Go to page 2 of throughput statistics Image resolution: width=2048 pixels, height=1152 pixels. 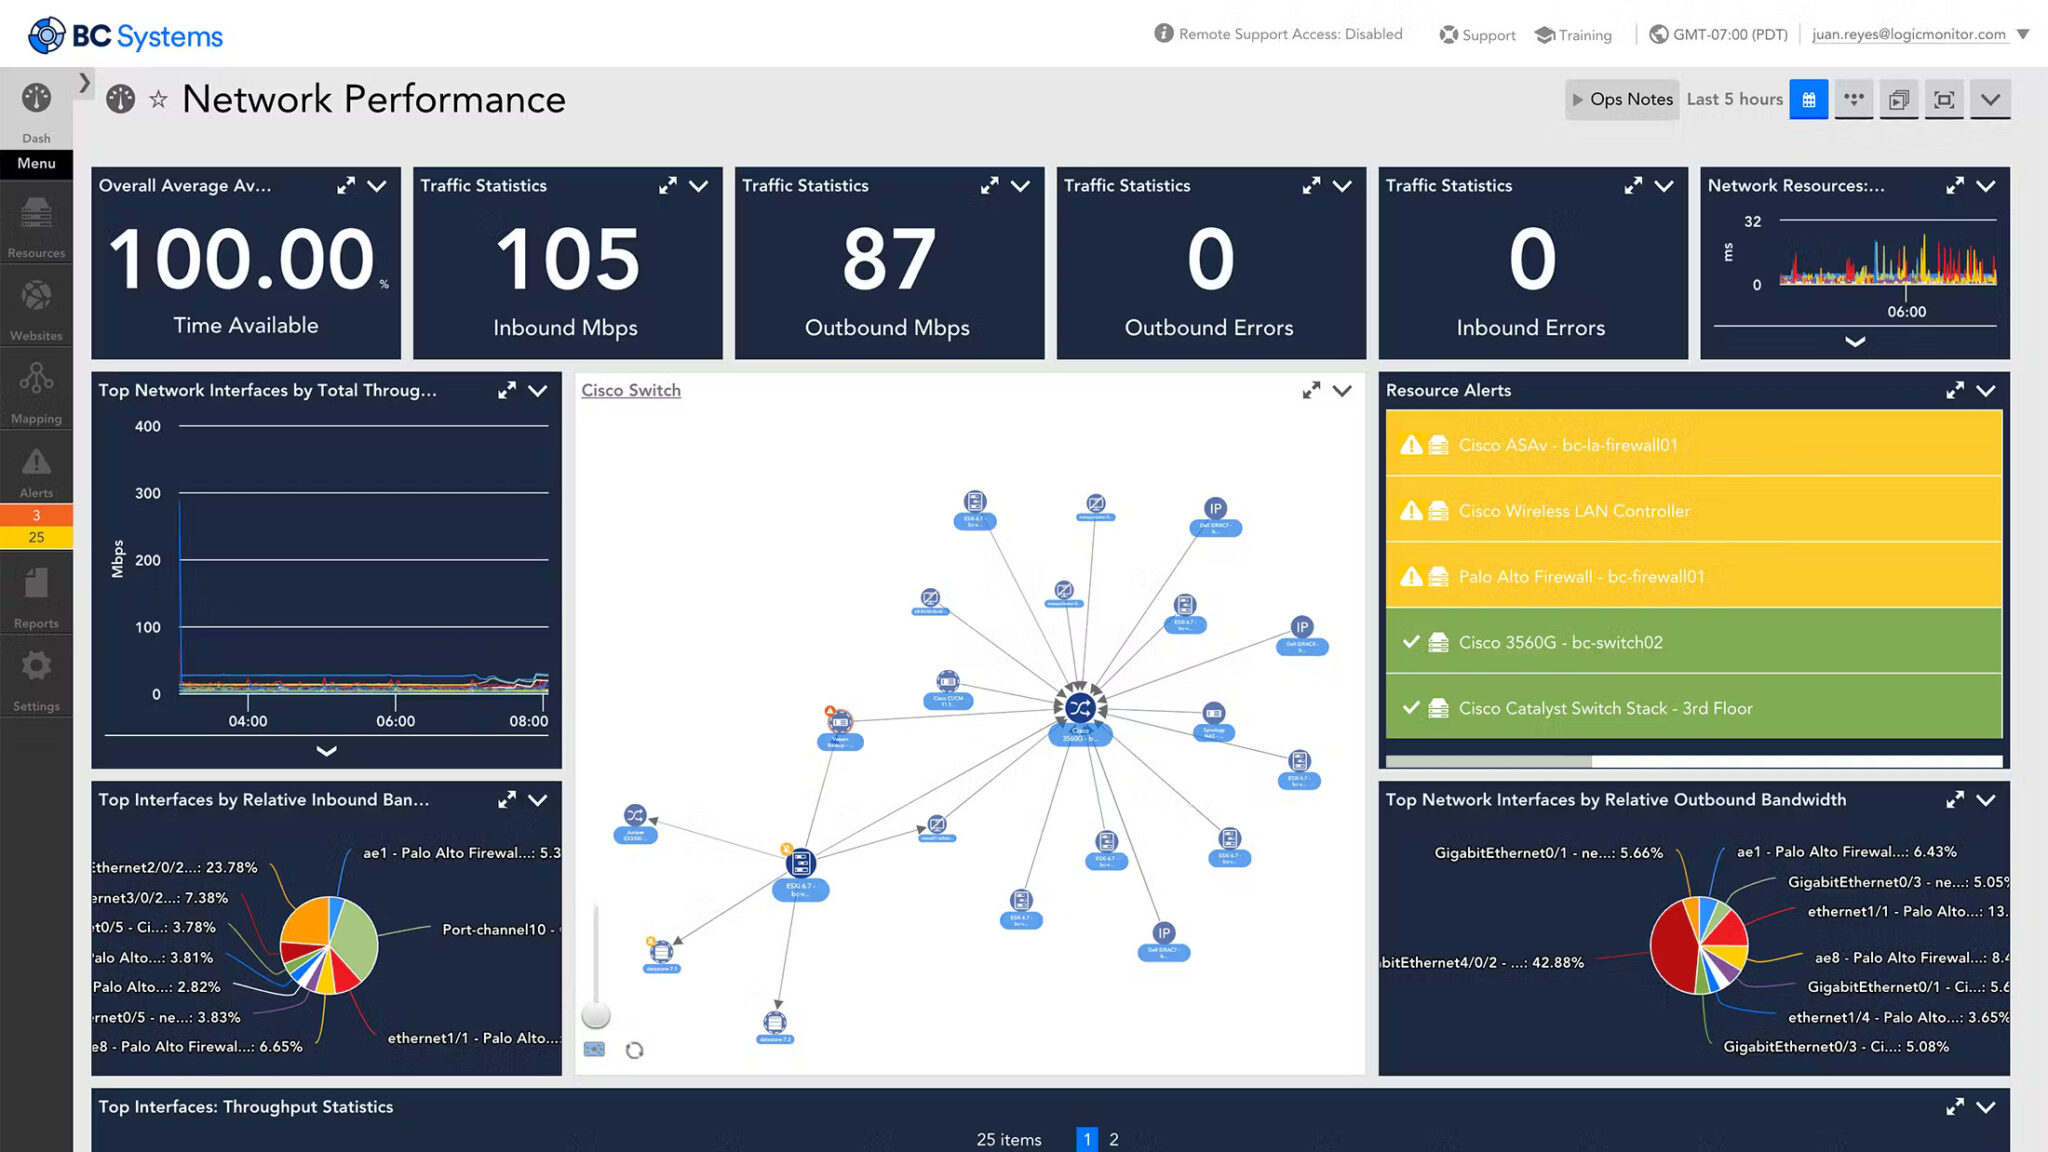point(1114,1139)
